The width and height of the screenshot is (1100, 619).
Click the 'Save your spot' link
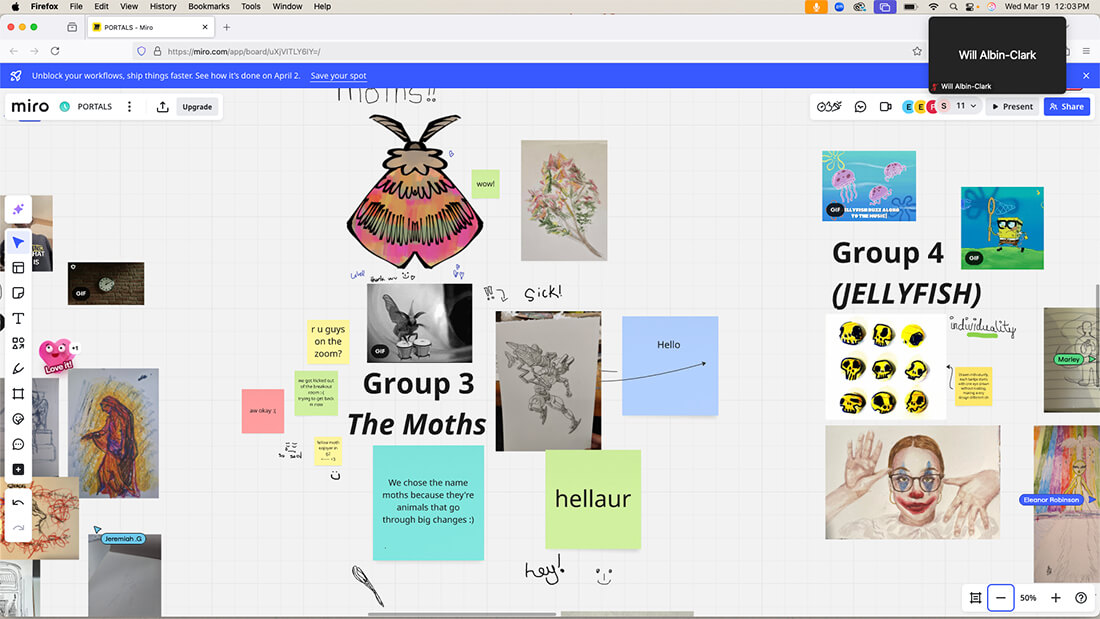pos(338,76)
